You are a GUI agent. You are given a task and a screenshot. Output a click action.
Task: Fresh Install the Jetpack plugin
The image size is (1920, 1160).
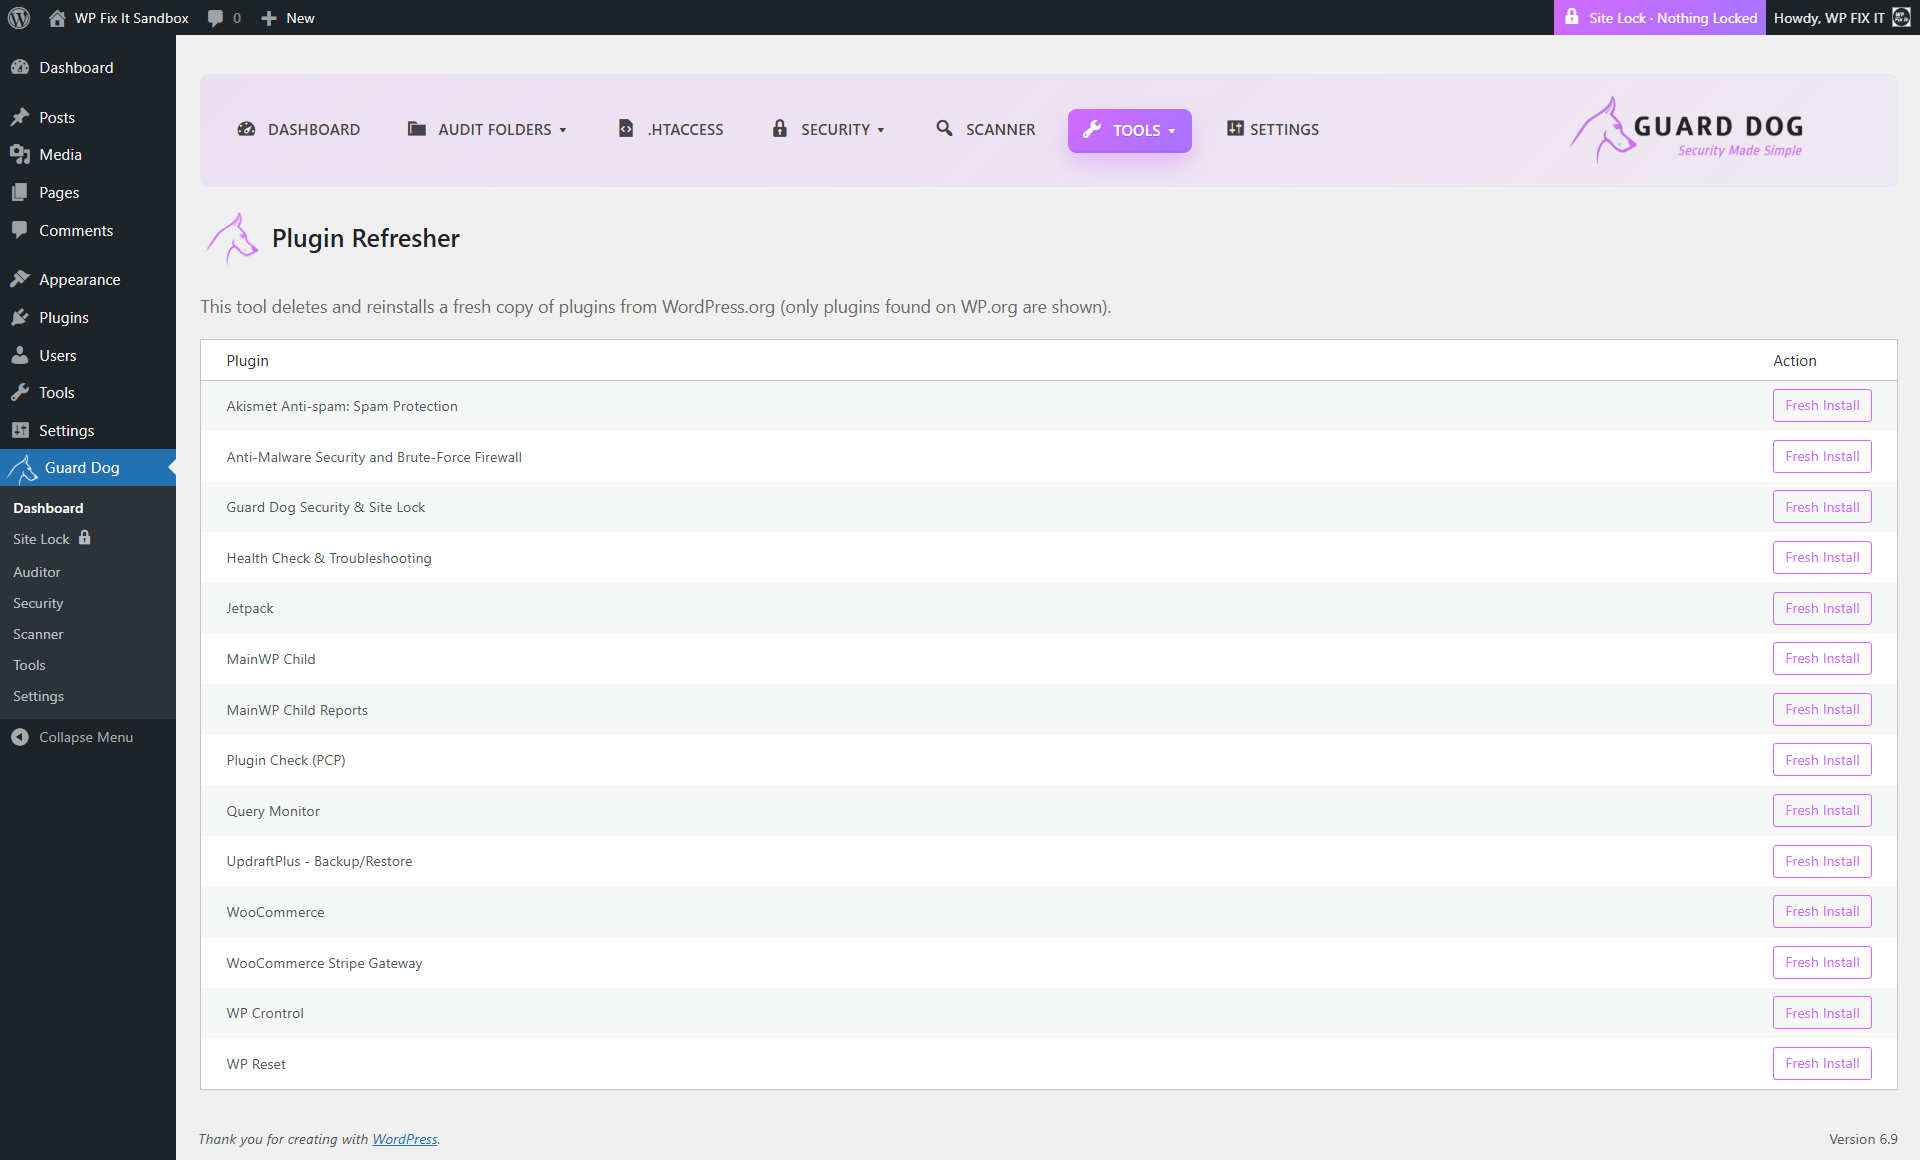coord(1822,608)
